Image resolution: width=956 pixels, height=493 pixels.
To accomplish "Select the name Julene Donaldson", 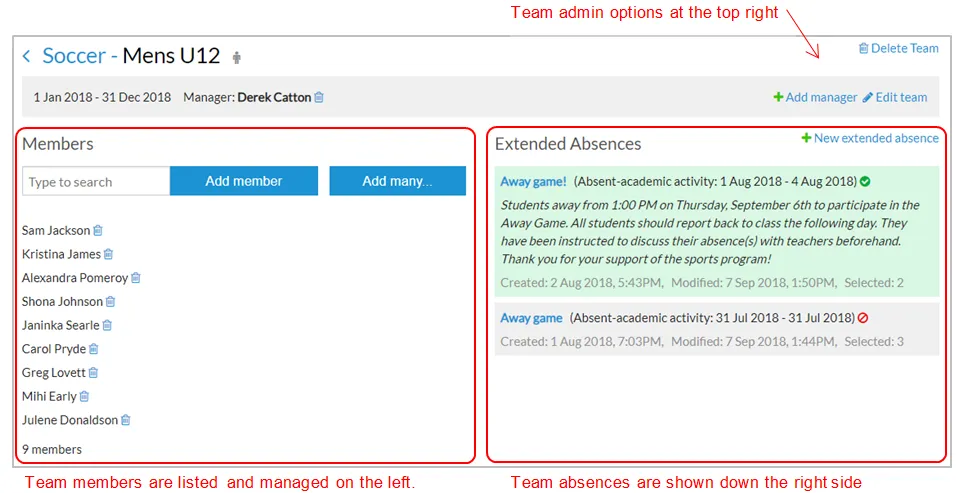I will tap(70, 420).
